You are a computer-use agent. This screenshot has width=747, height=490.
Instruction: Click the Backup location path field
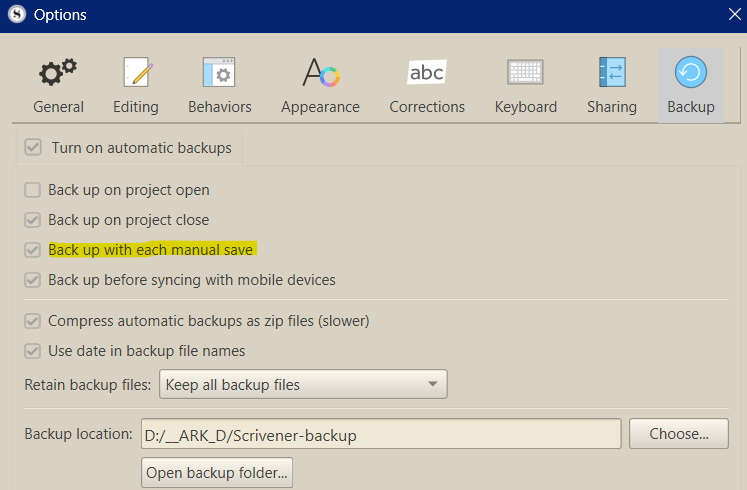(x=380, y=435)
